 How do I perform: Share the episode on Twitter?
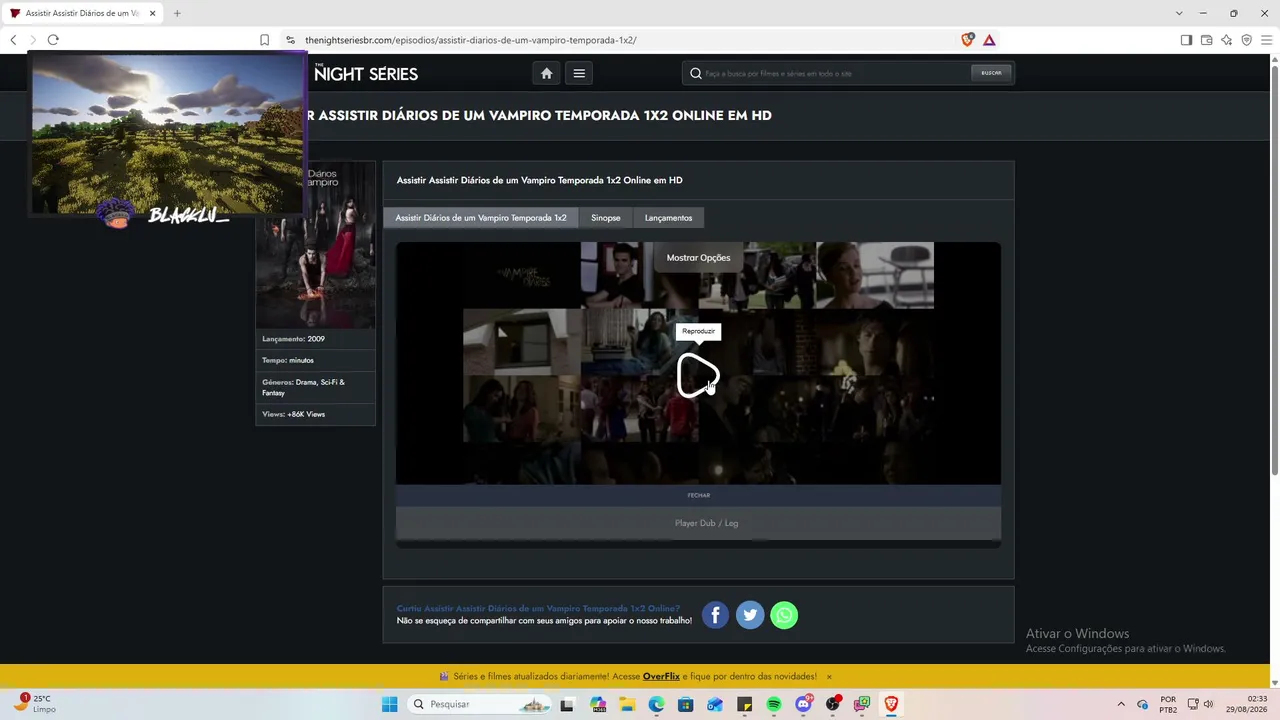click(750, 615)
